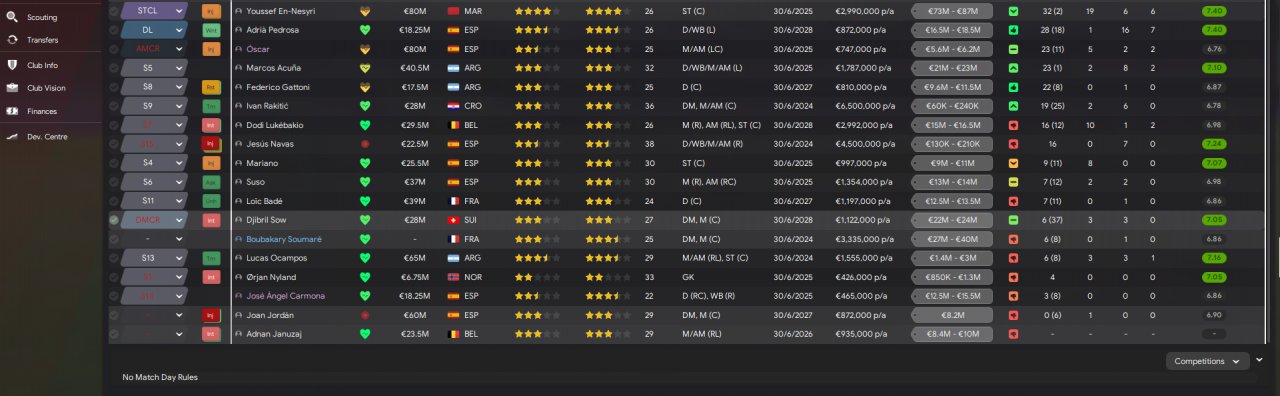Select the row checkbox for Joan Jordán
Image resolution: width=1280 pixels, height=396 pixels.
114,315
